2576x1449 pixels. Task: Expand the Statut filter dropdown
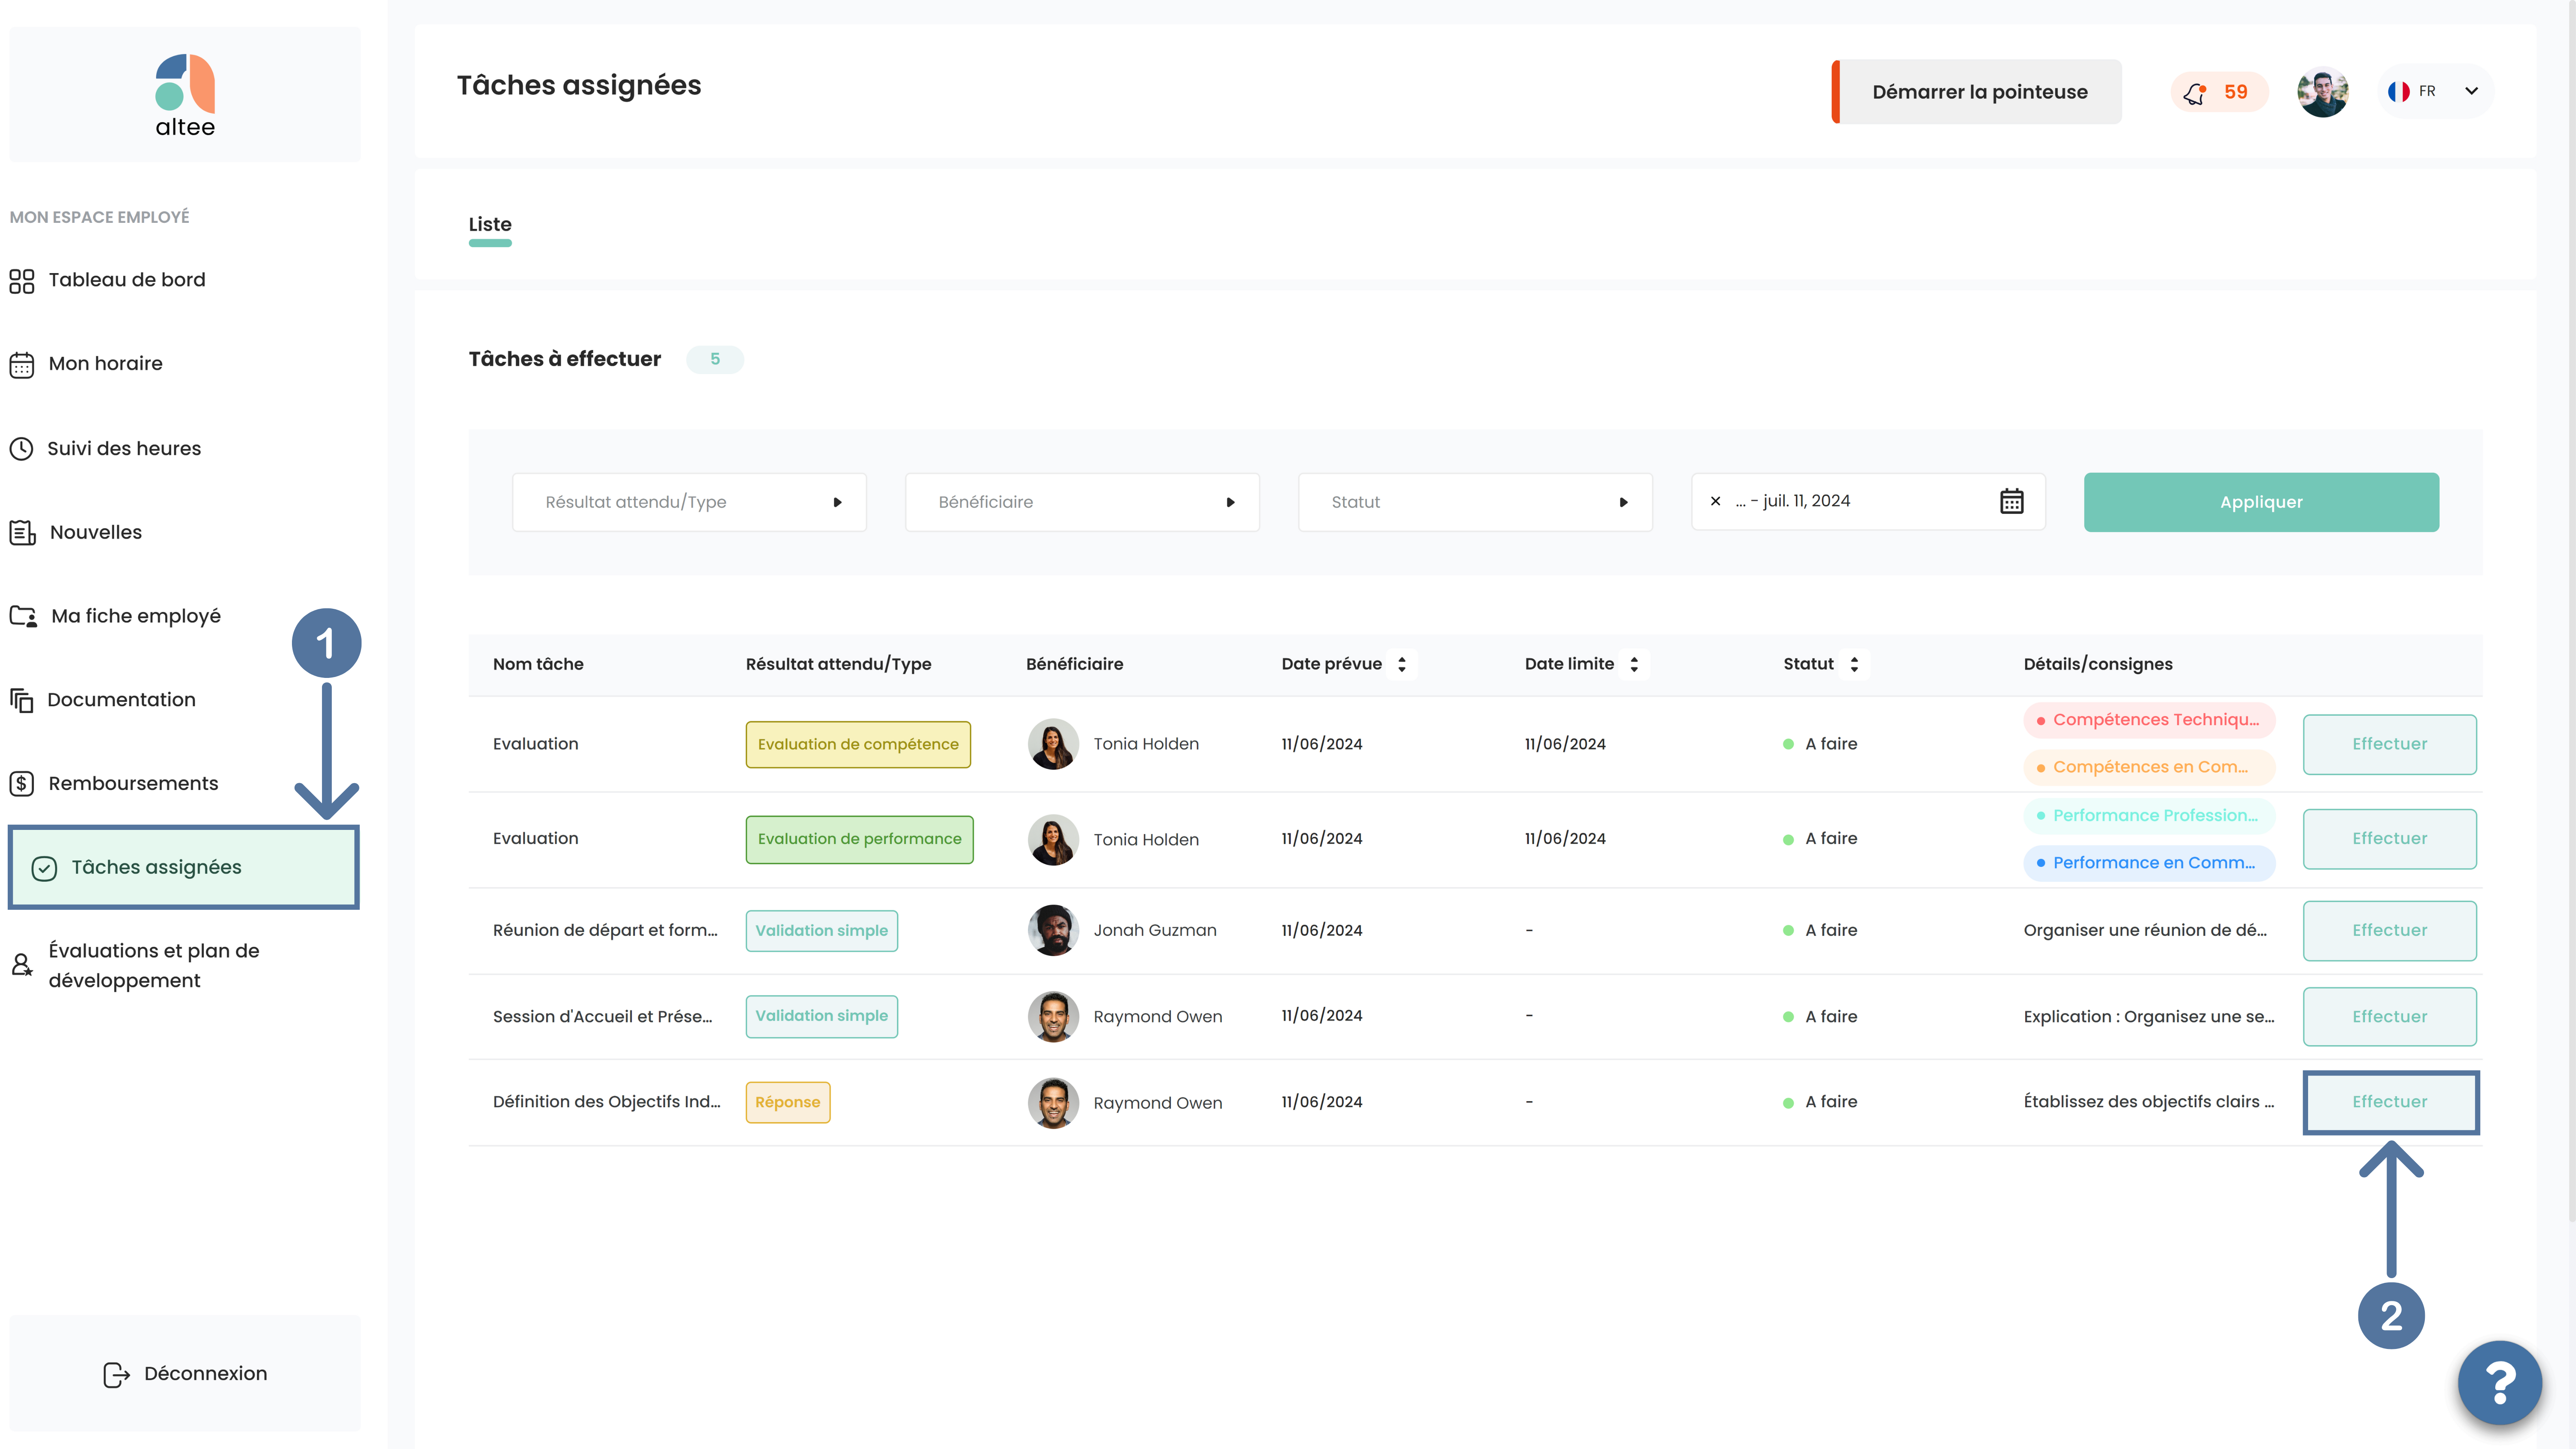tap(1475, 502)
